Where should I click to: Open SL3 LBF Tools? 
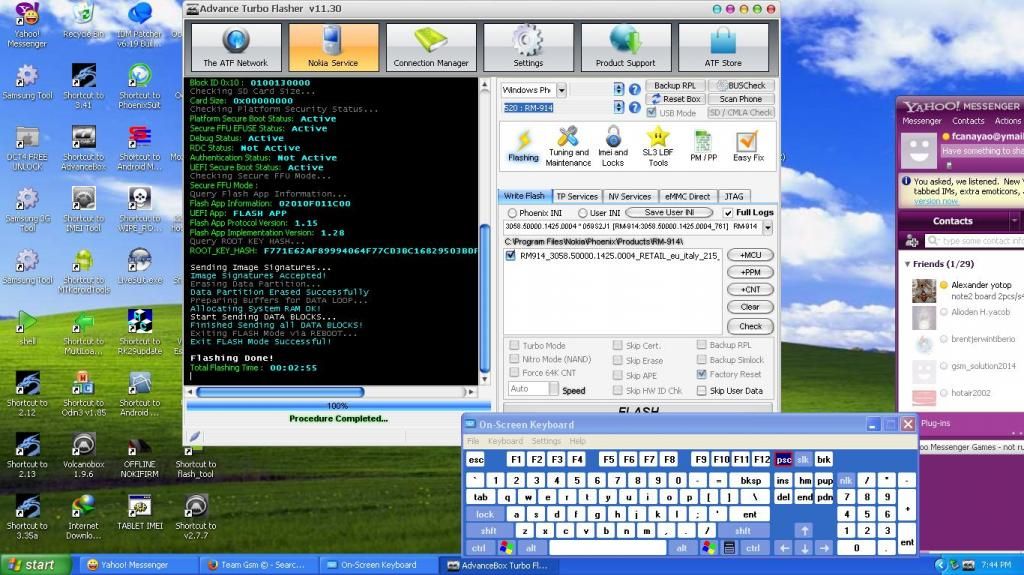click(x=658, y=146)
